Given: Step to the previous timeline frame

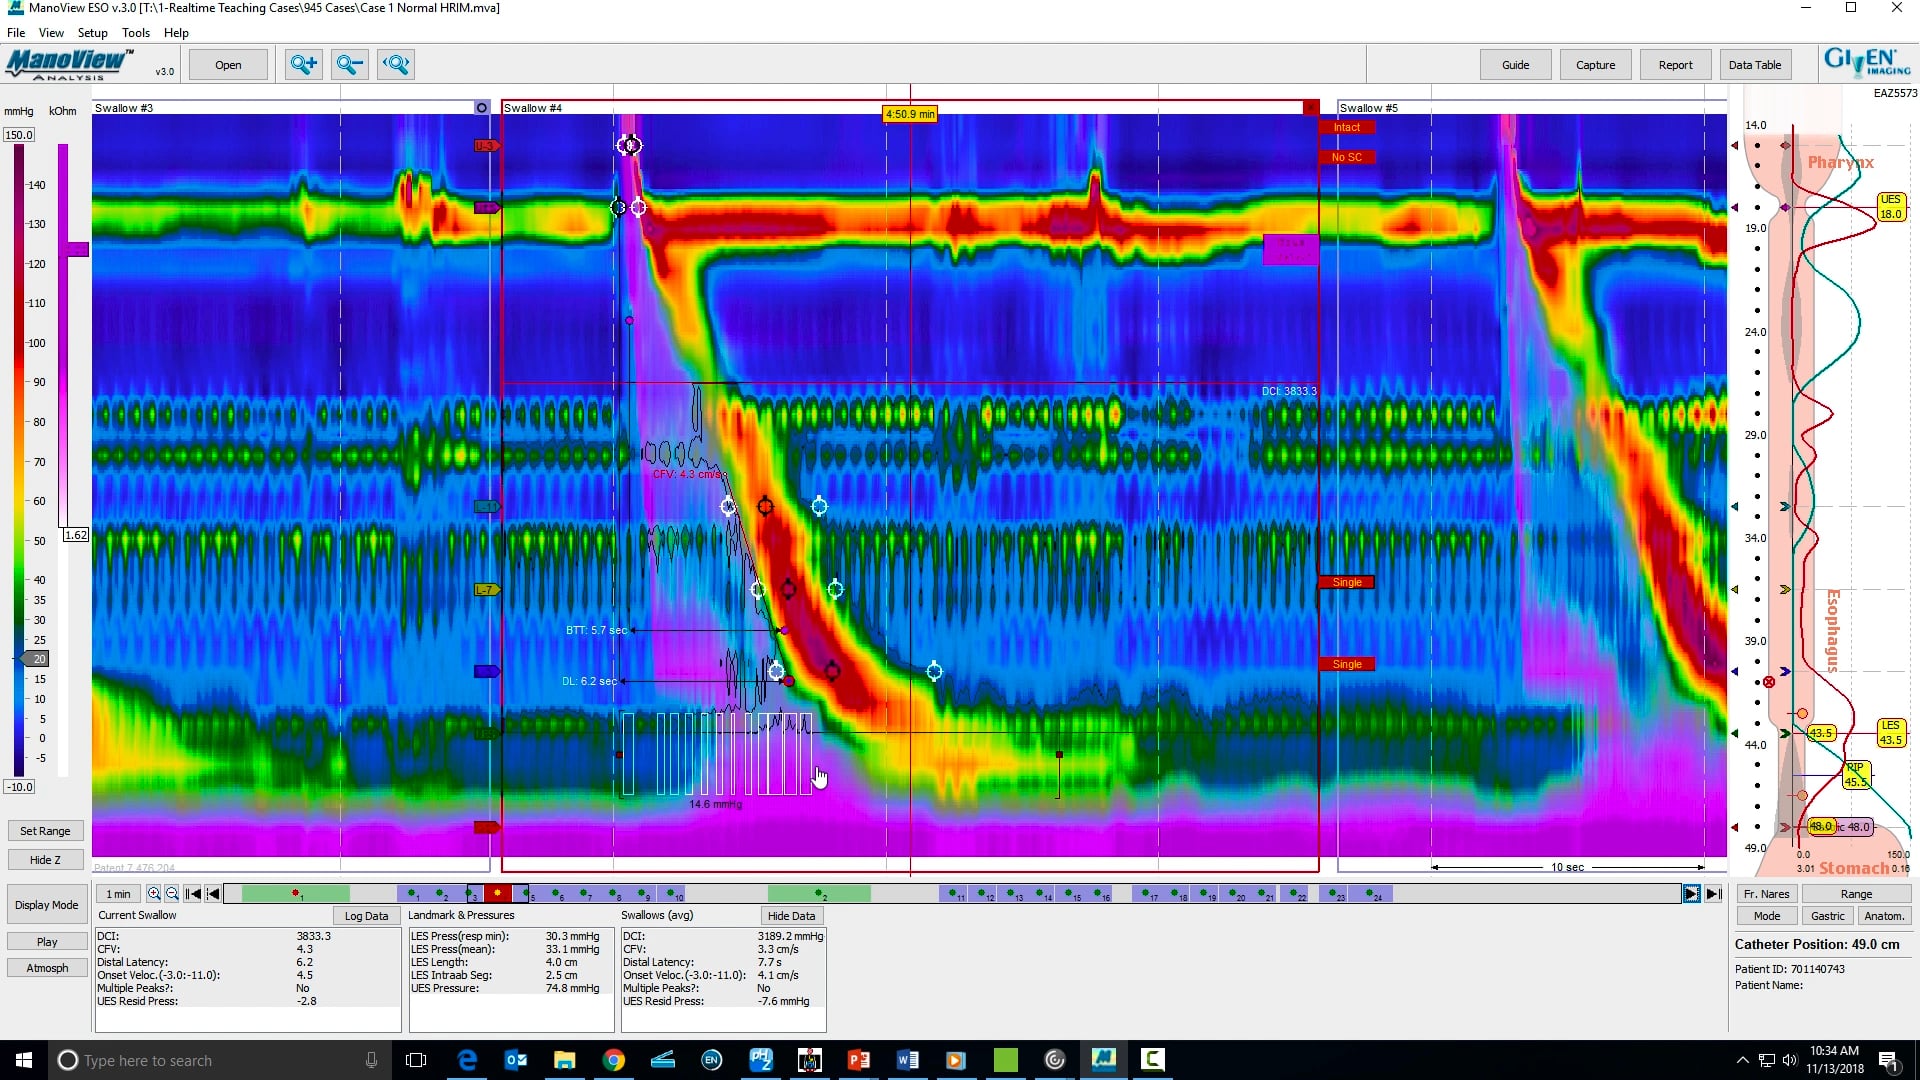Looking at the screenshot, I should (212, 894).
